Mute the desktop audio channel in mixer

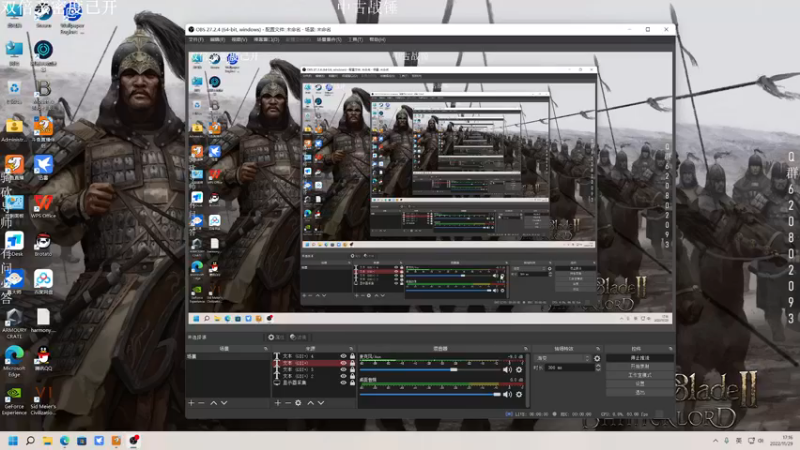(507, 394)
